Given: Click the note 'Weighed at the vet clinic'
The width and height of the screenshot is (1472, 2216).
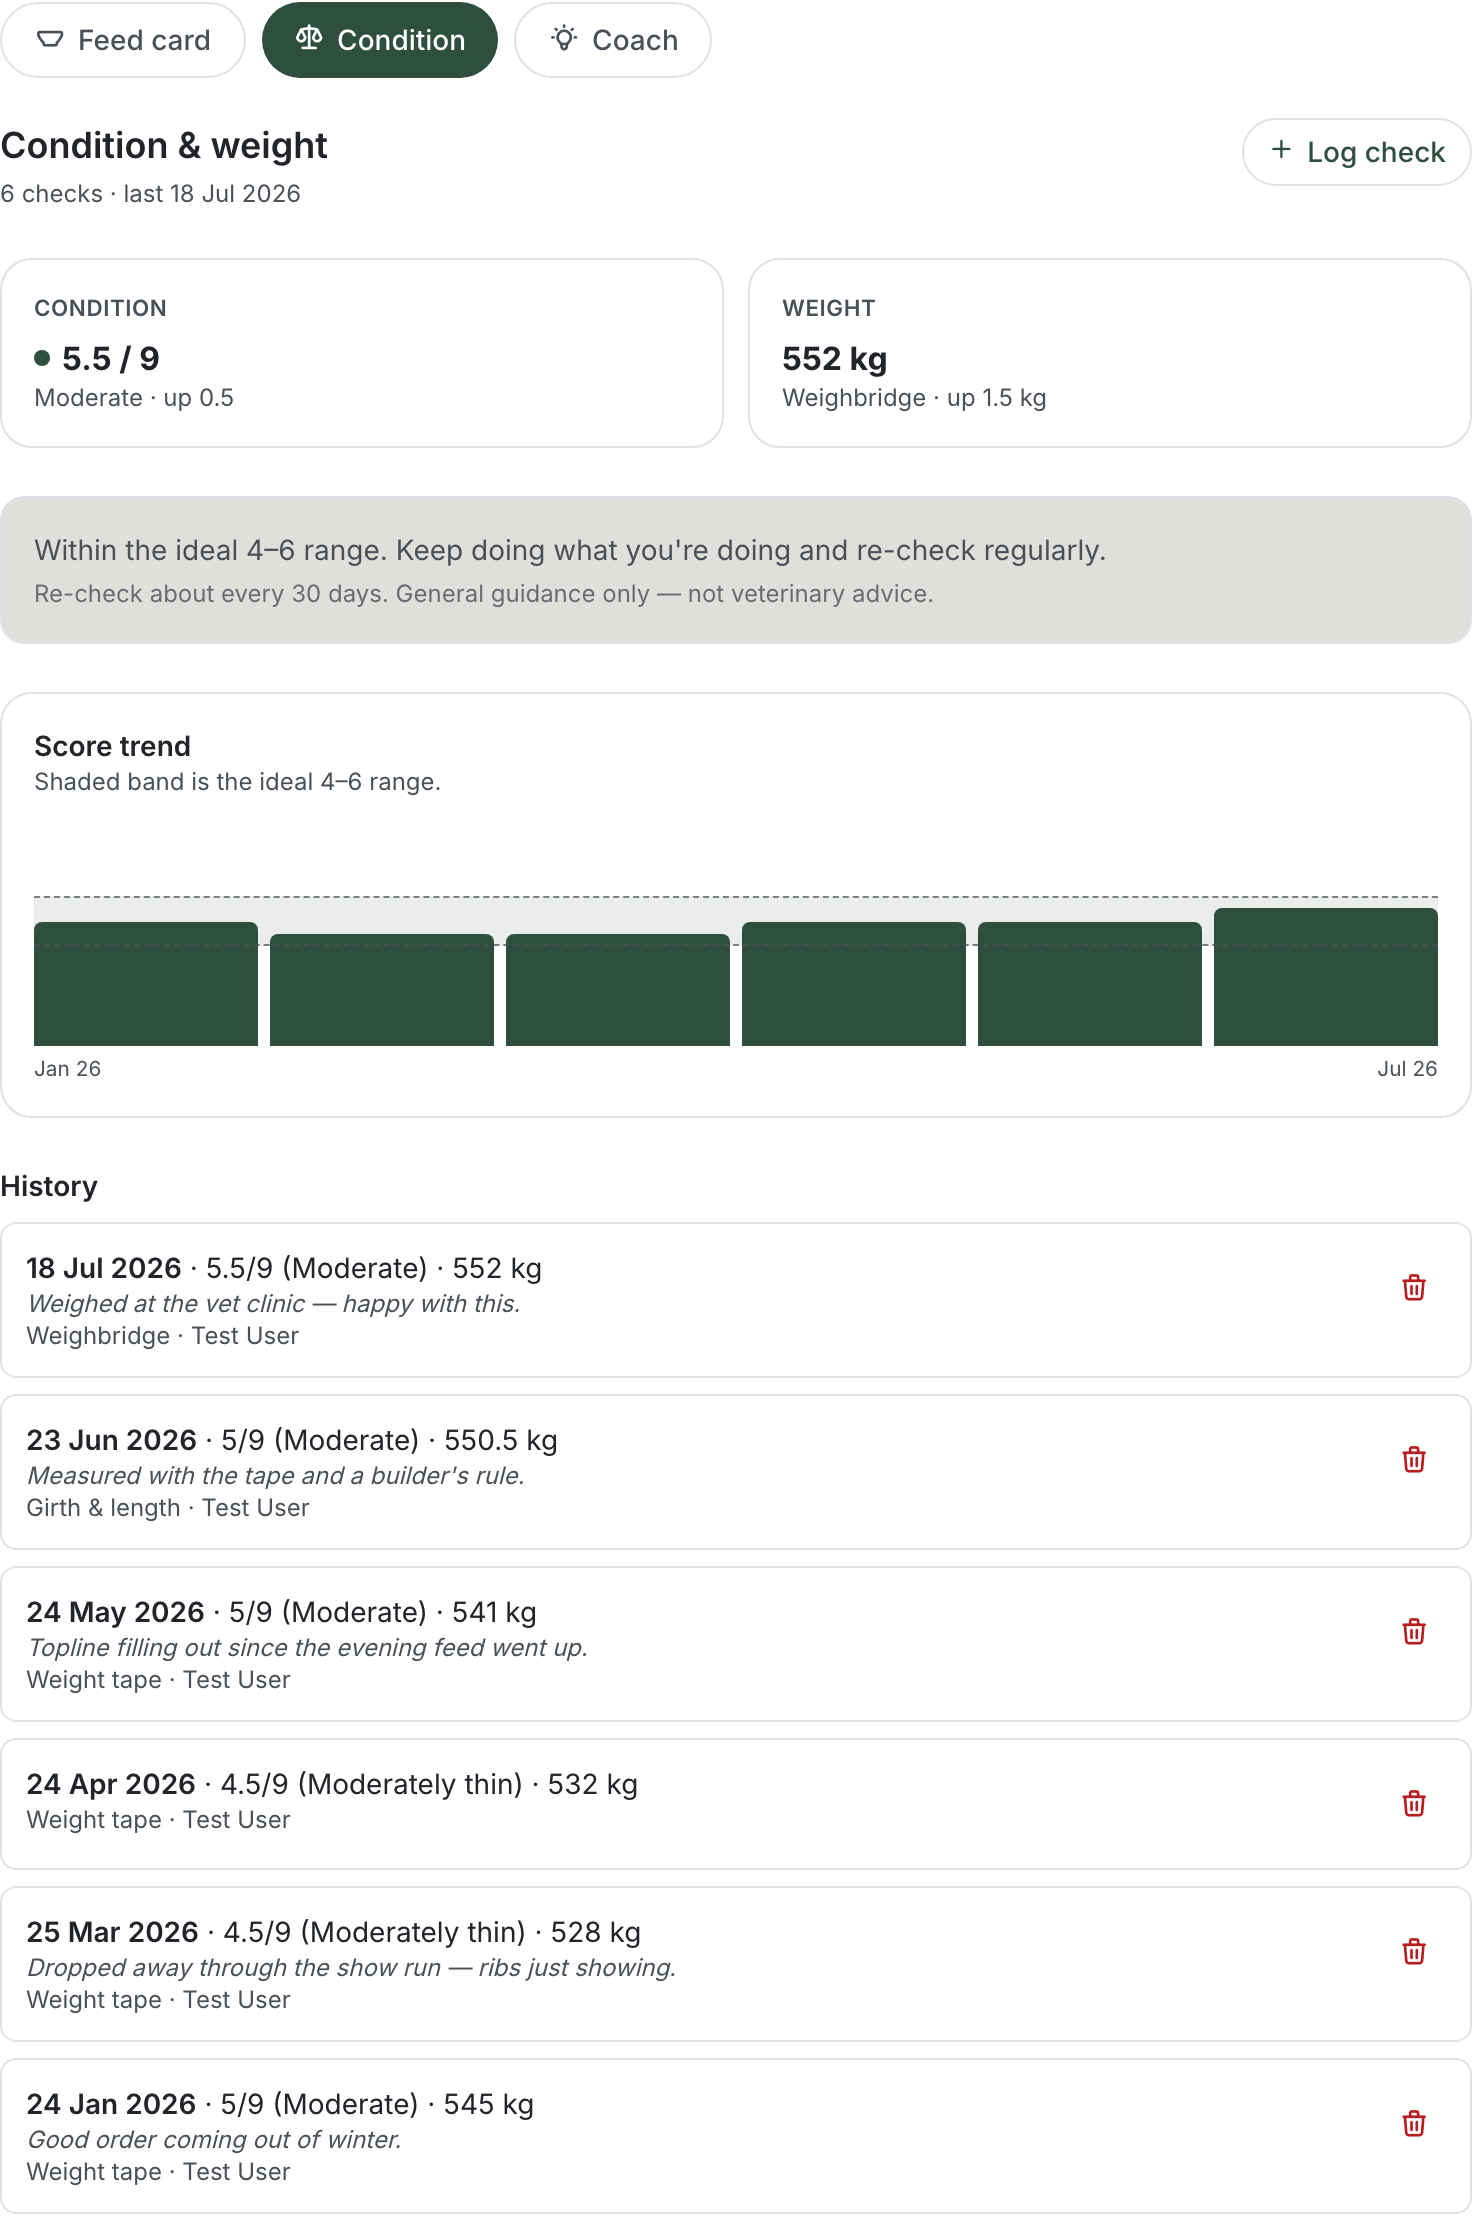Looking at the screenshot, I should point(274,1304).
